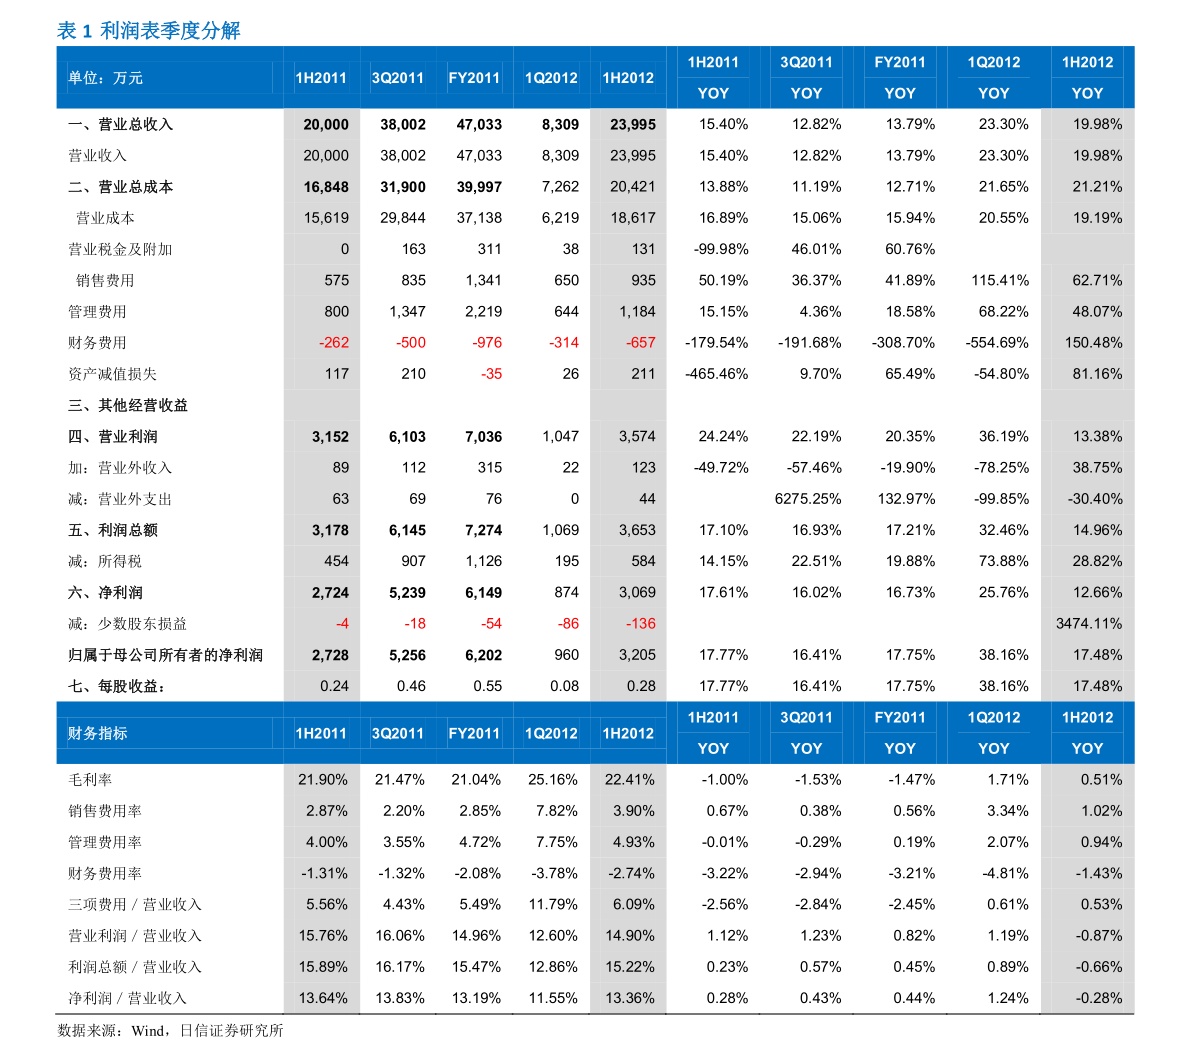Select the FY2011 YOY column header
1191x1063 pixels.
(x=899, y=78)
